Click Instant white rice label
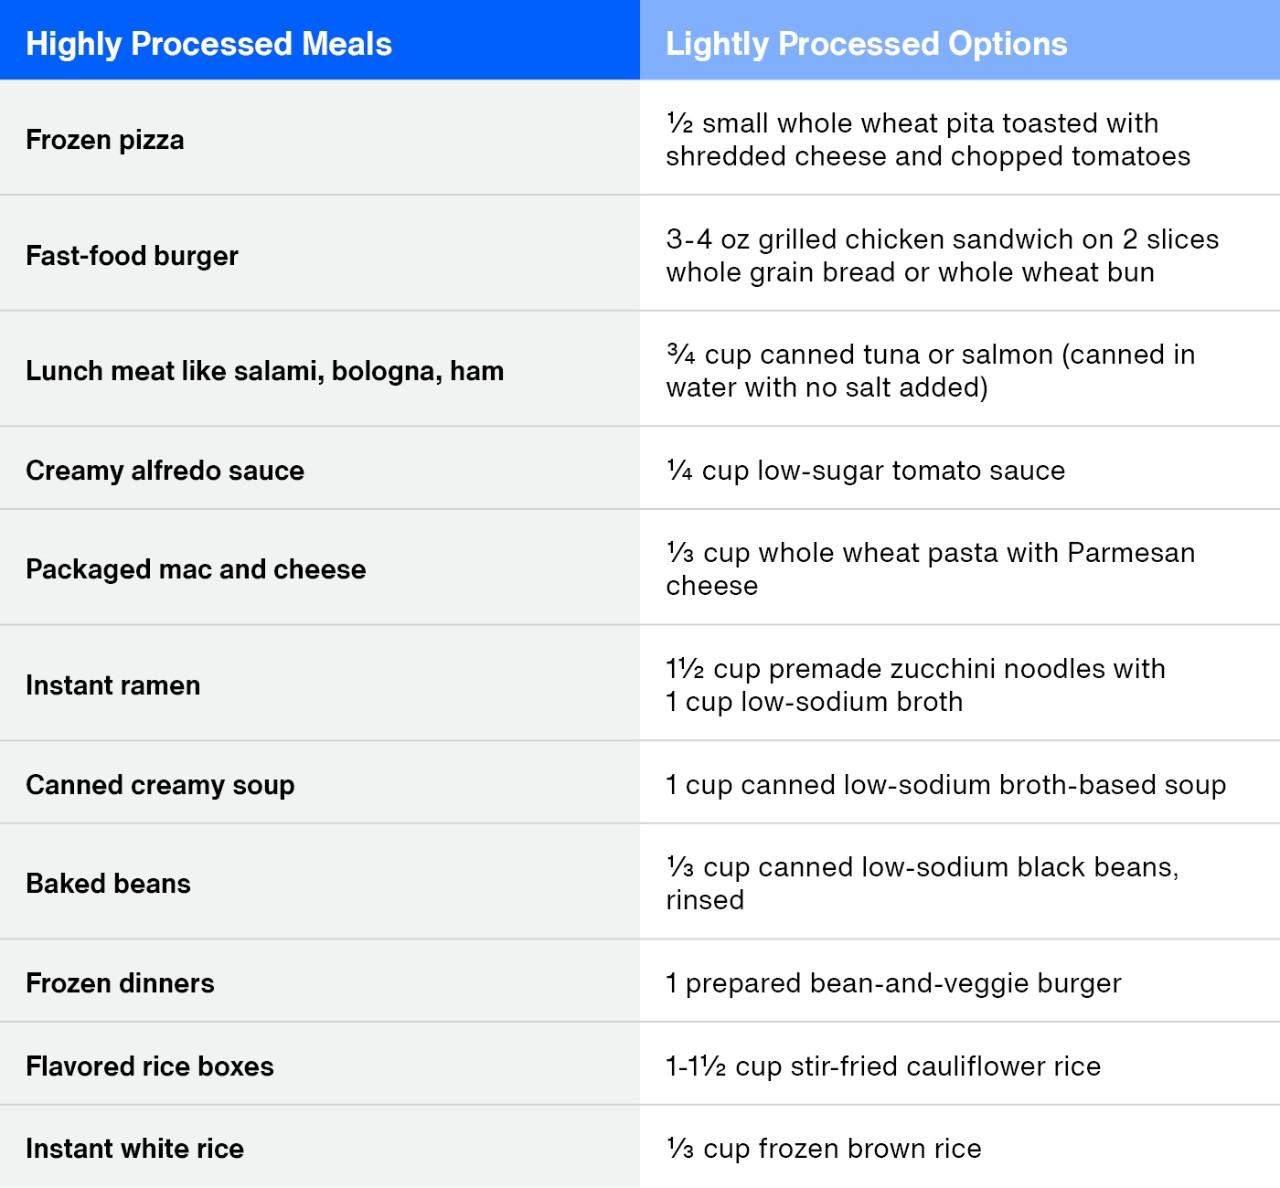1280x1188 pixels. tap(135, 1149)
